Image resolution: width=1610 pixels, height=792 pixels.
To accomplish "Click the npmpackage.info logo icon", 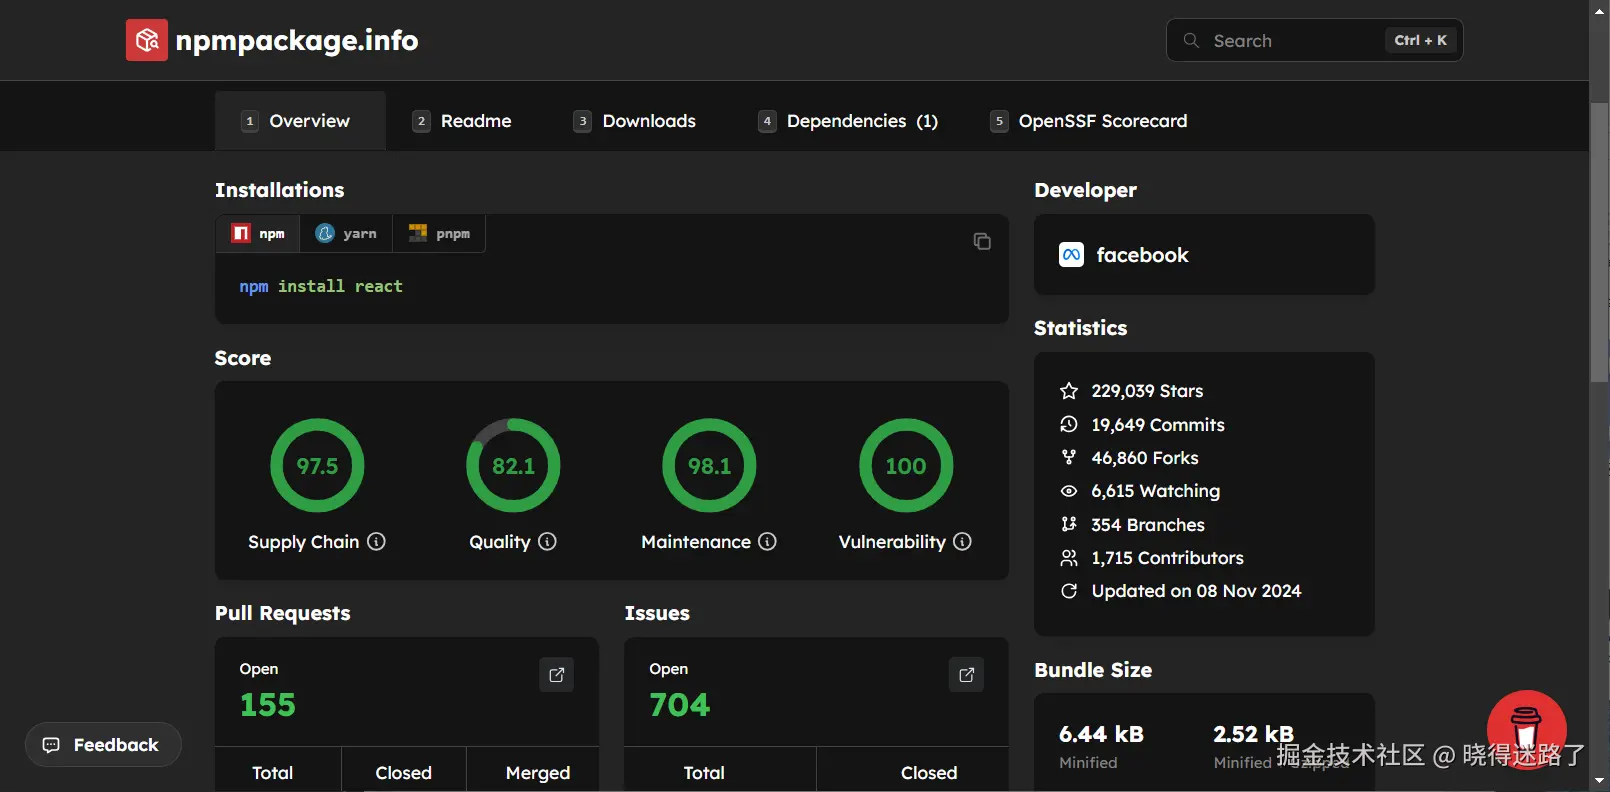I will click(x=147, y=40).
